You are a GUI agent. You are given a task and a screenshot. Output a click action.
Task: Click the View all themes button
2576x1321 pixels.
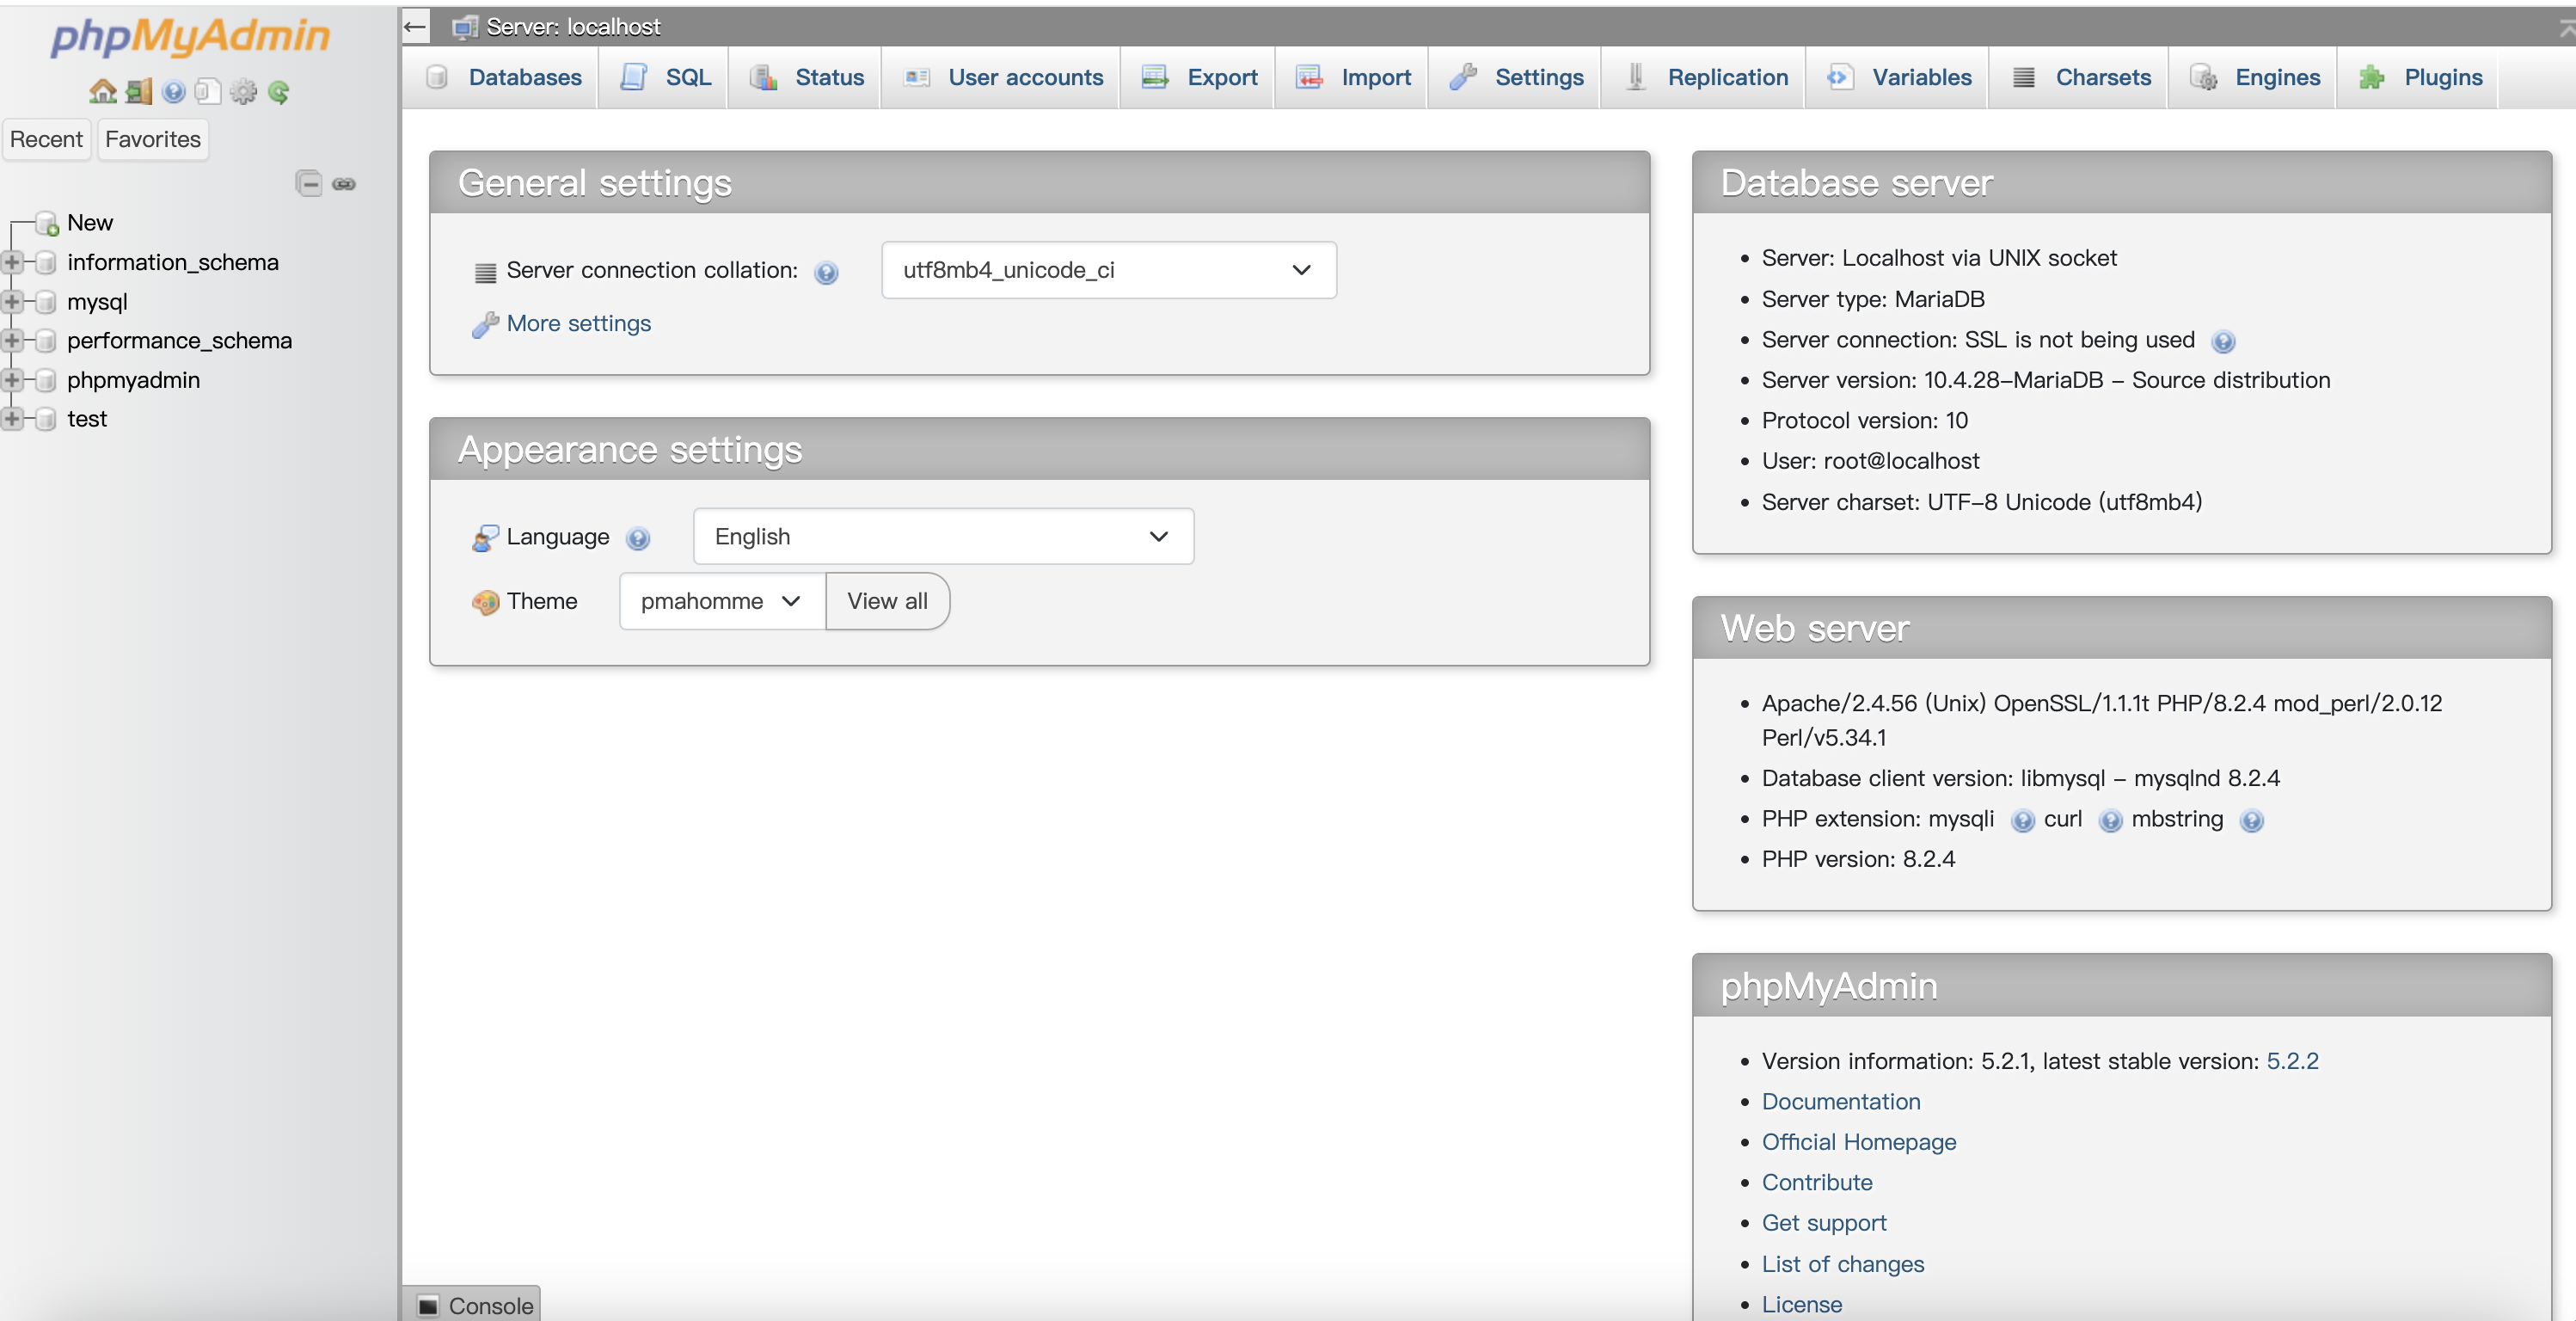tap(886, 601)
